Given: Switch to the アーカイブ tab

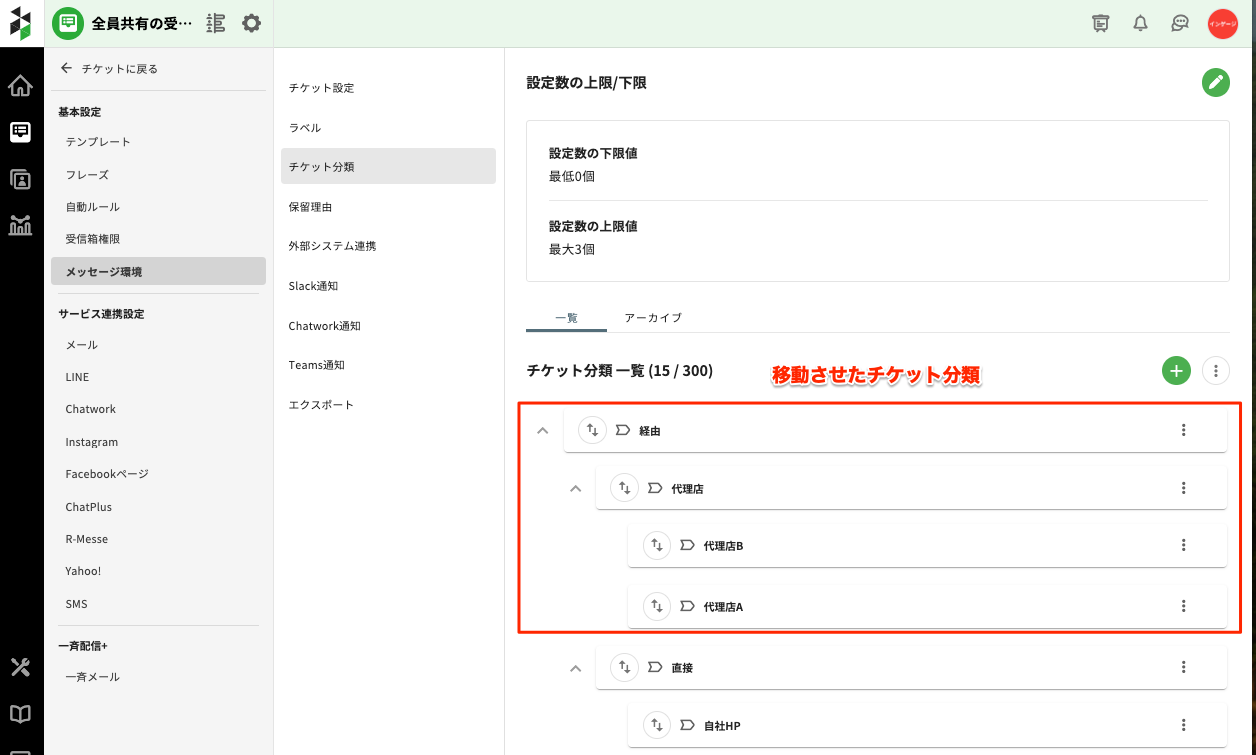Looking at the screenshot, I should coord(652,317).
